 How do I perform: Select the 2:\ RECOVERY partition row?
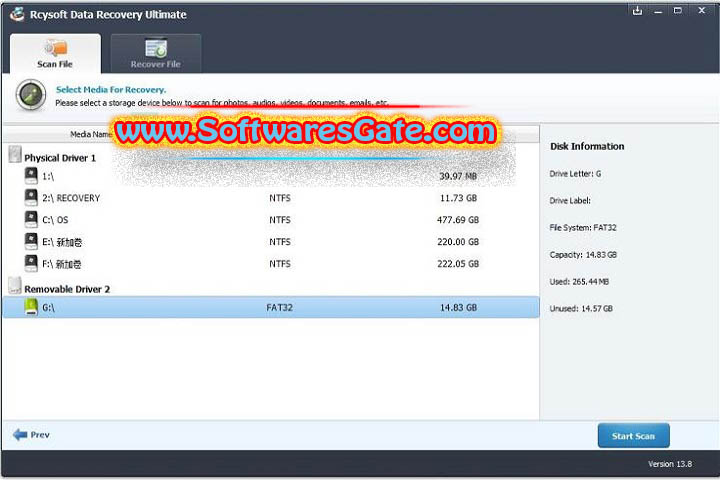(271, 198)
